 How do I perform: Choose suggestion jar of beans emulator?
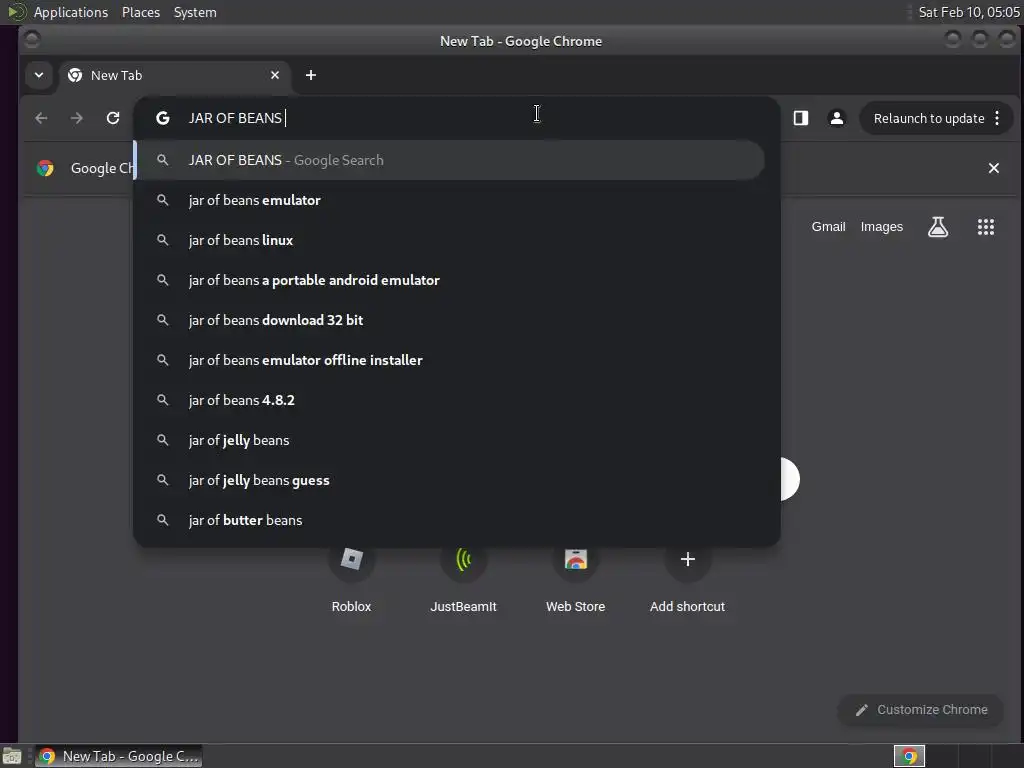coord(449,200)
